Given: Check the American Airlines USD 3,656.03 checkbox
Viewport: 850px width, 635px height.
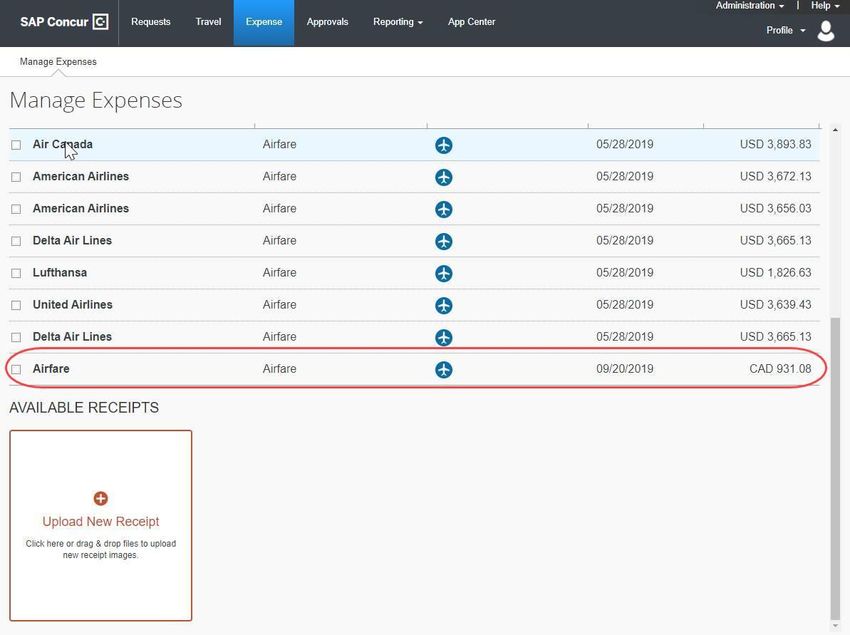Looking at the screenshot, I should [16, 209].
